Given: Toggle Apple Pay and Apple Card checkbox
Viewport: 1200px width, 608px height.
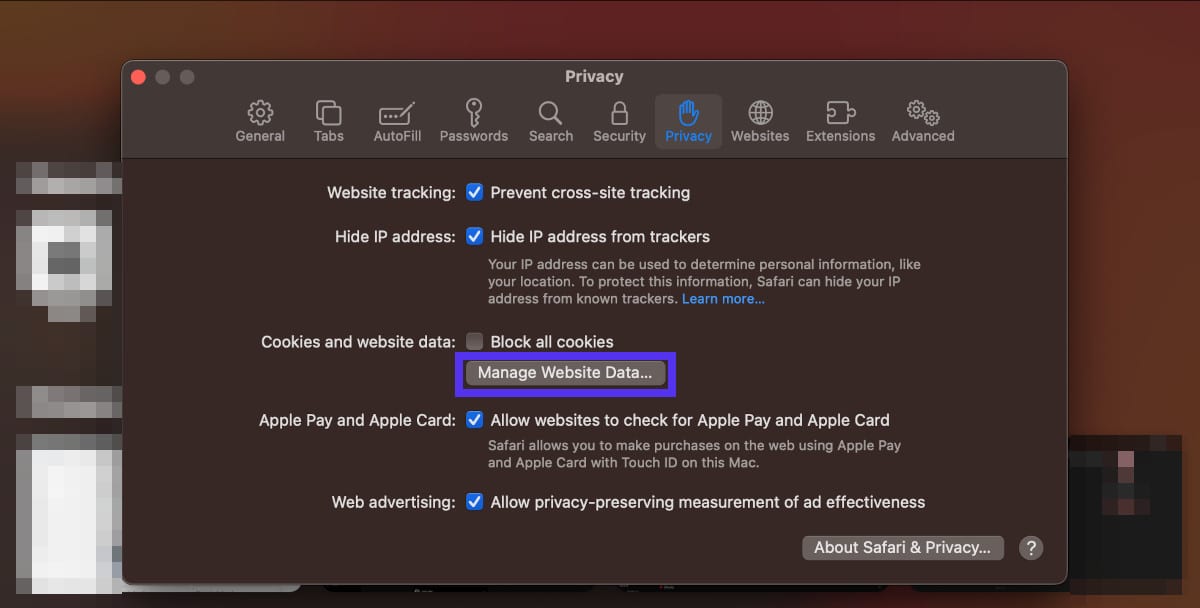Looking at the screenshot, I should coord(475,420).
